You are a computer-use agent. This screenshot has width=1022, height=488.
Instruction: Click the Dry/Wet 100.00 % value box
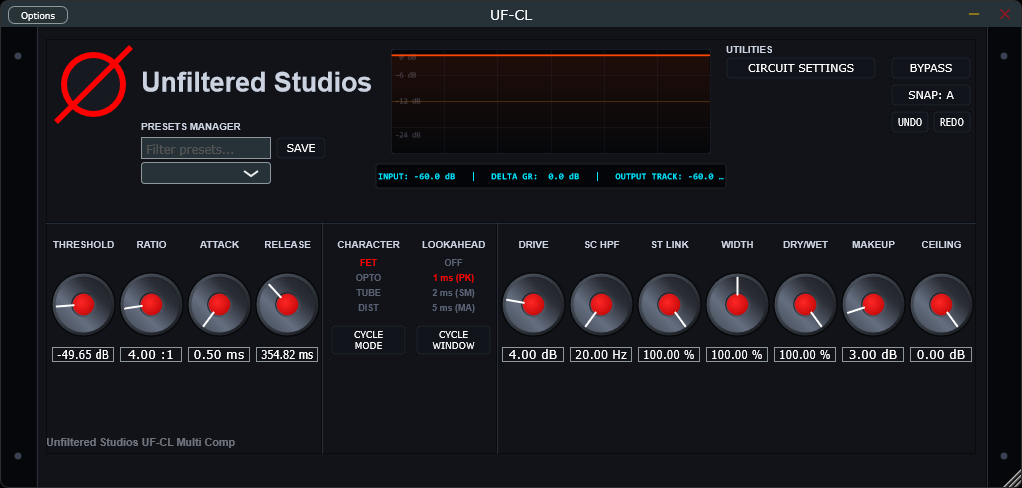pyautogui.click(x=806, y=354)
